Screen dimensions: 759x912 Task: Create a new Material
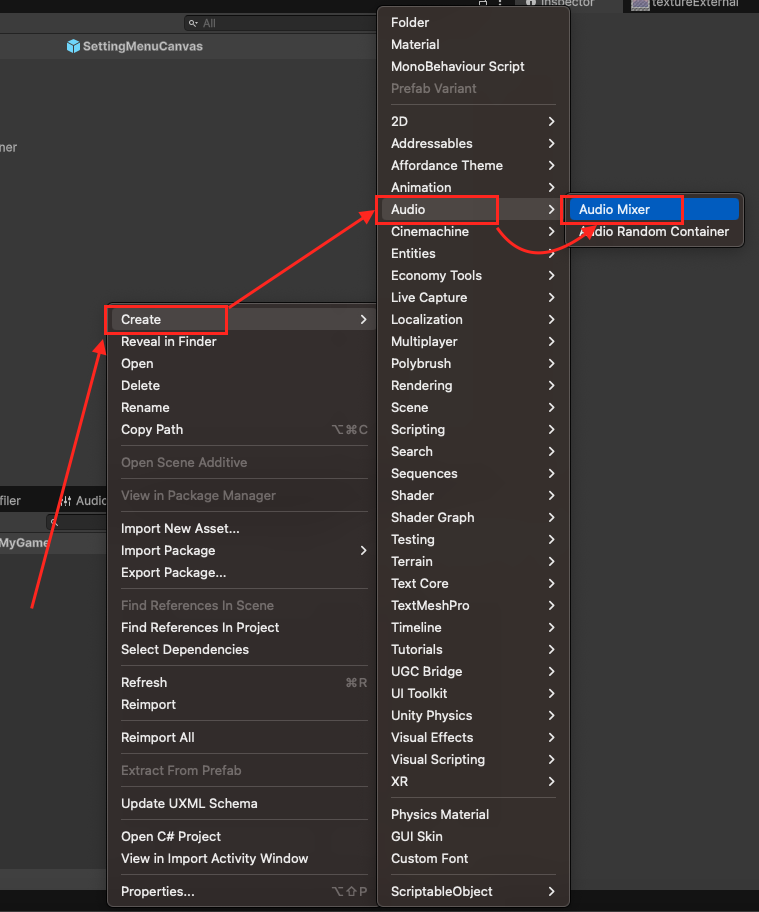(x=473, y=45)
